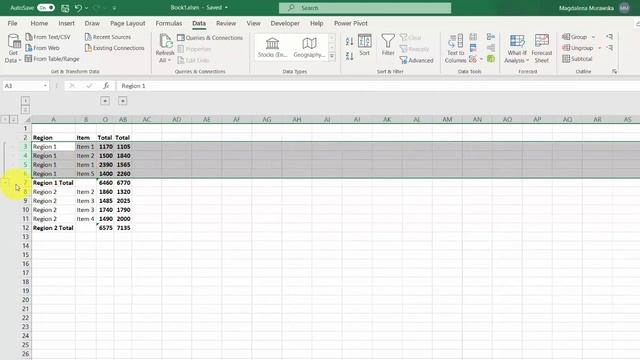The image size is (640, 360).
Task: Open the File tab
Action: coord(13,23)
